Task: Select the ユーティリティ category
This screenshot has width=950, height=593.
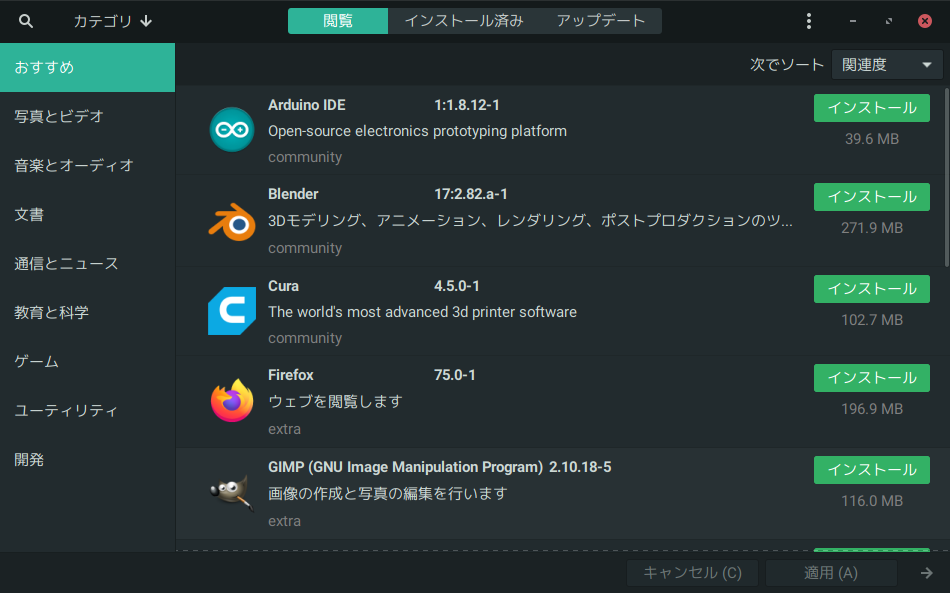Action: tap(87, 411)
